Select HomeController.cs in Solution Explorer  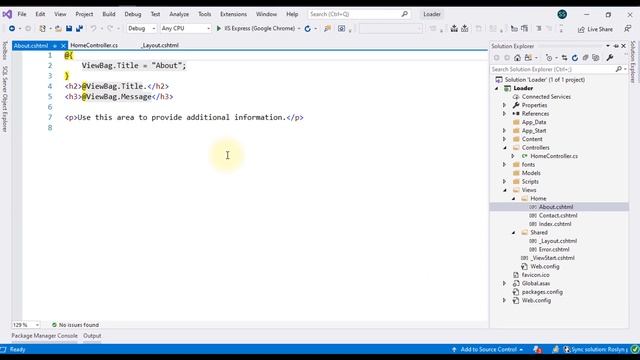pyautogui.click(x=554, y=156)
